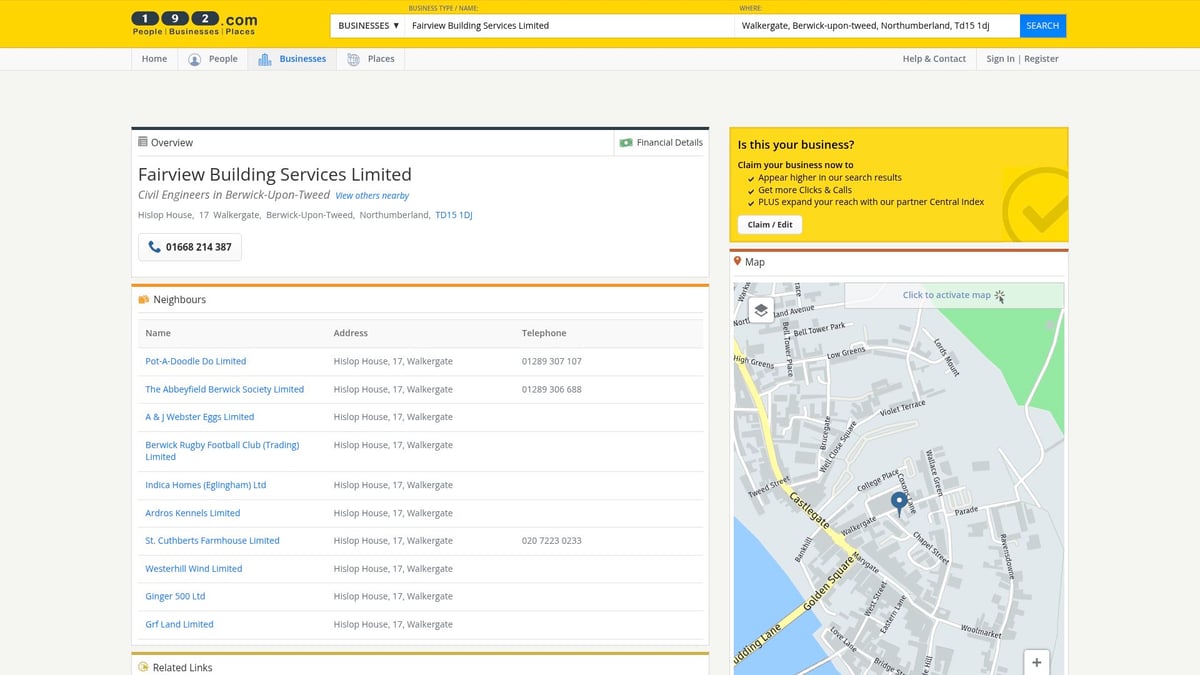
Task: Open the Businesses navigation tab
Action: [x=292, y=59]
